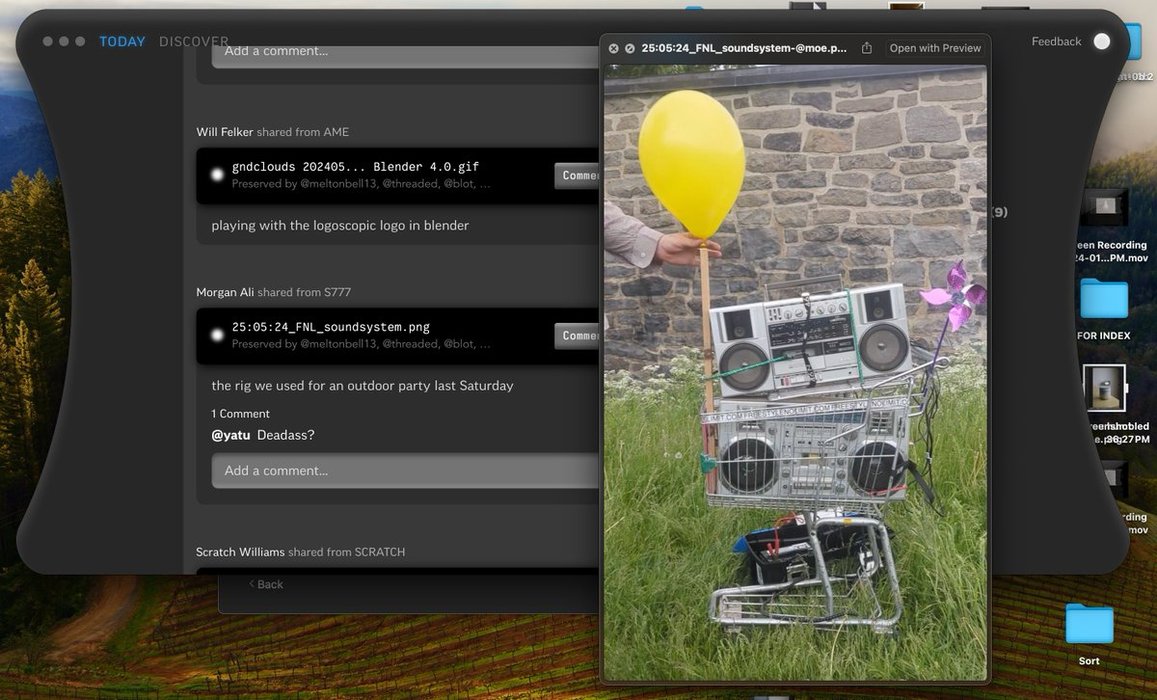Open 25:05:24_FNL_soundsystem.png file entry

[331, 327]
